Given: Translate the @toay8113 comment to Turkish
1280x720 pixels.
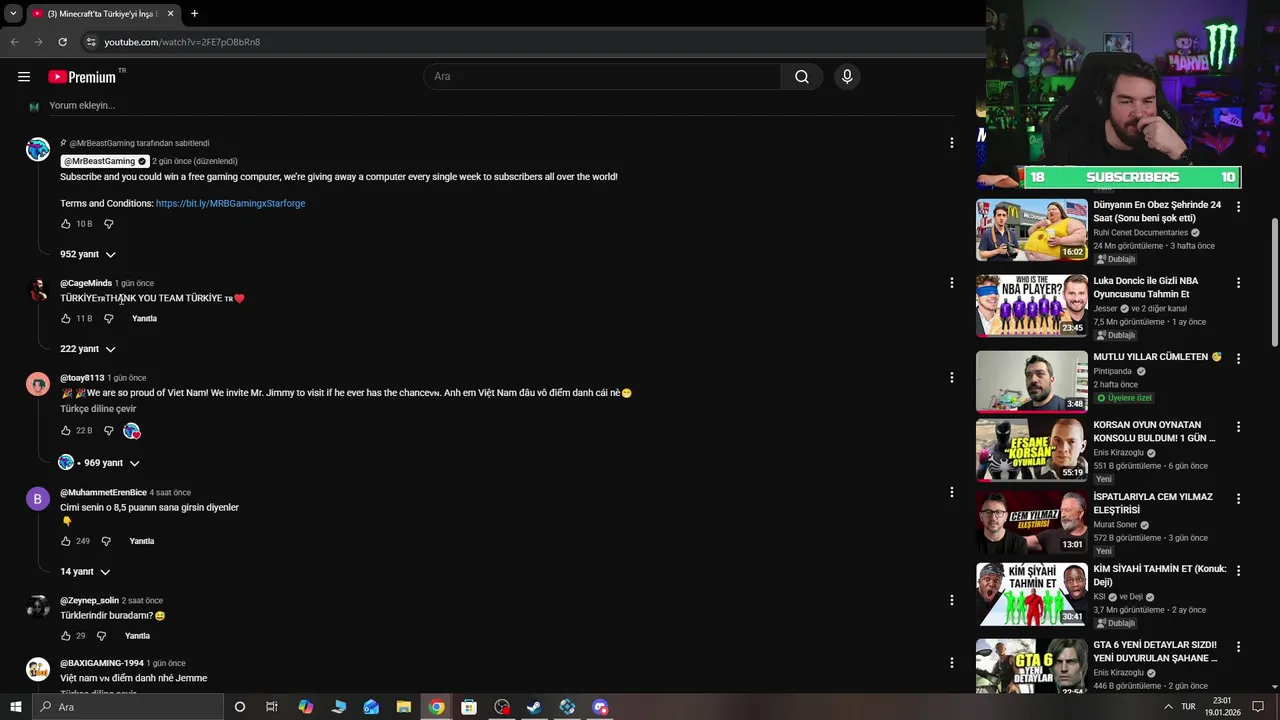Looking at the screenshot, I should (x=98, y=409).
